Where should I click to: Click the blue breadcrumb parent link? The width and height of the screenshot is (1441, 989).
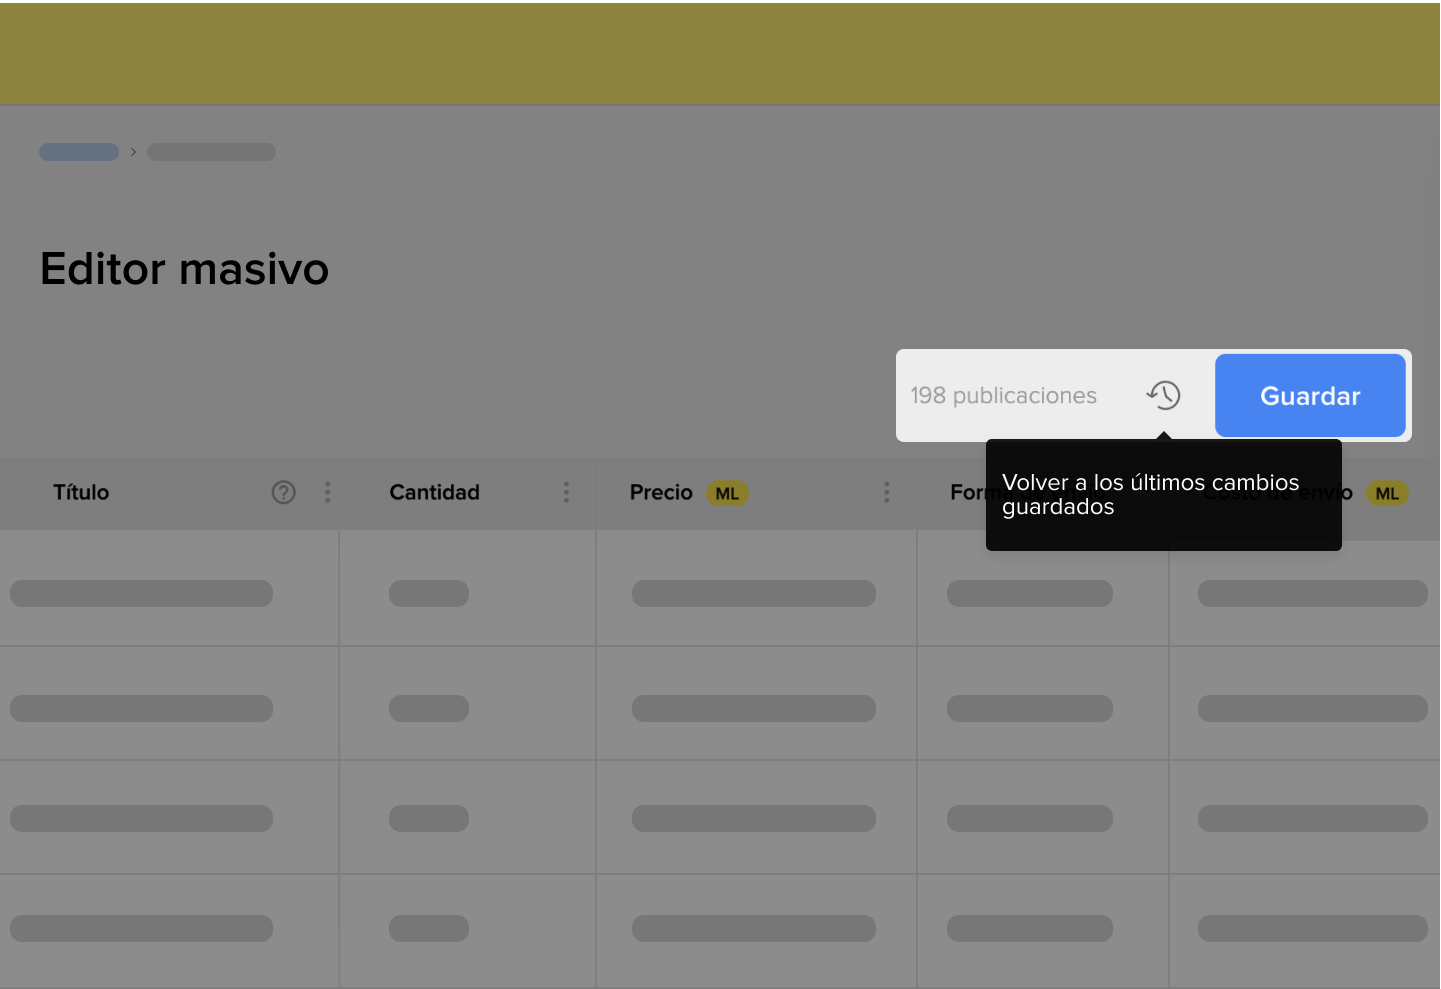point(79,152)
